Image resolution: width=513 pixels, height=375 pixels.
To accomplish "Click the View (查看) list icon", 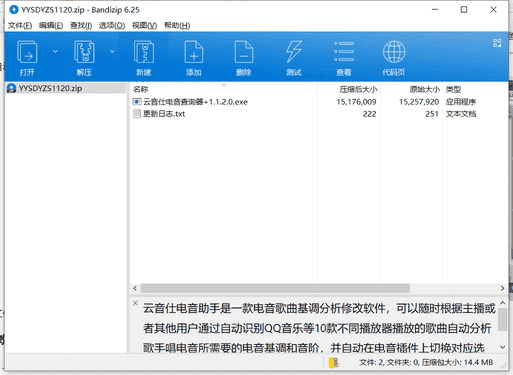I will (x=344, y=52).
